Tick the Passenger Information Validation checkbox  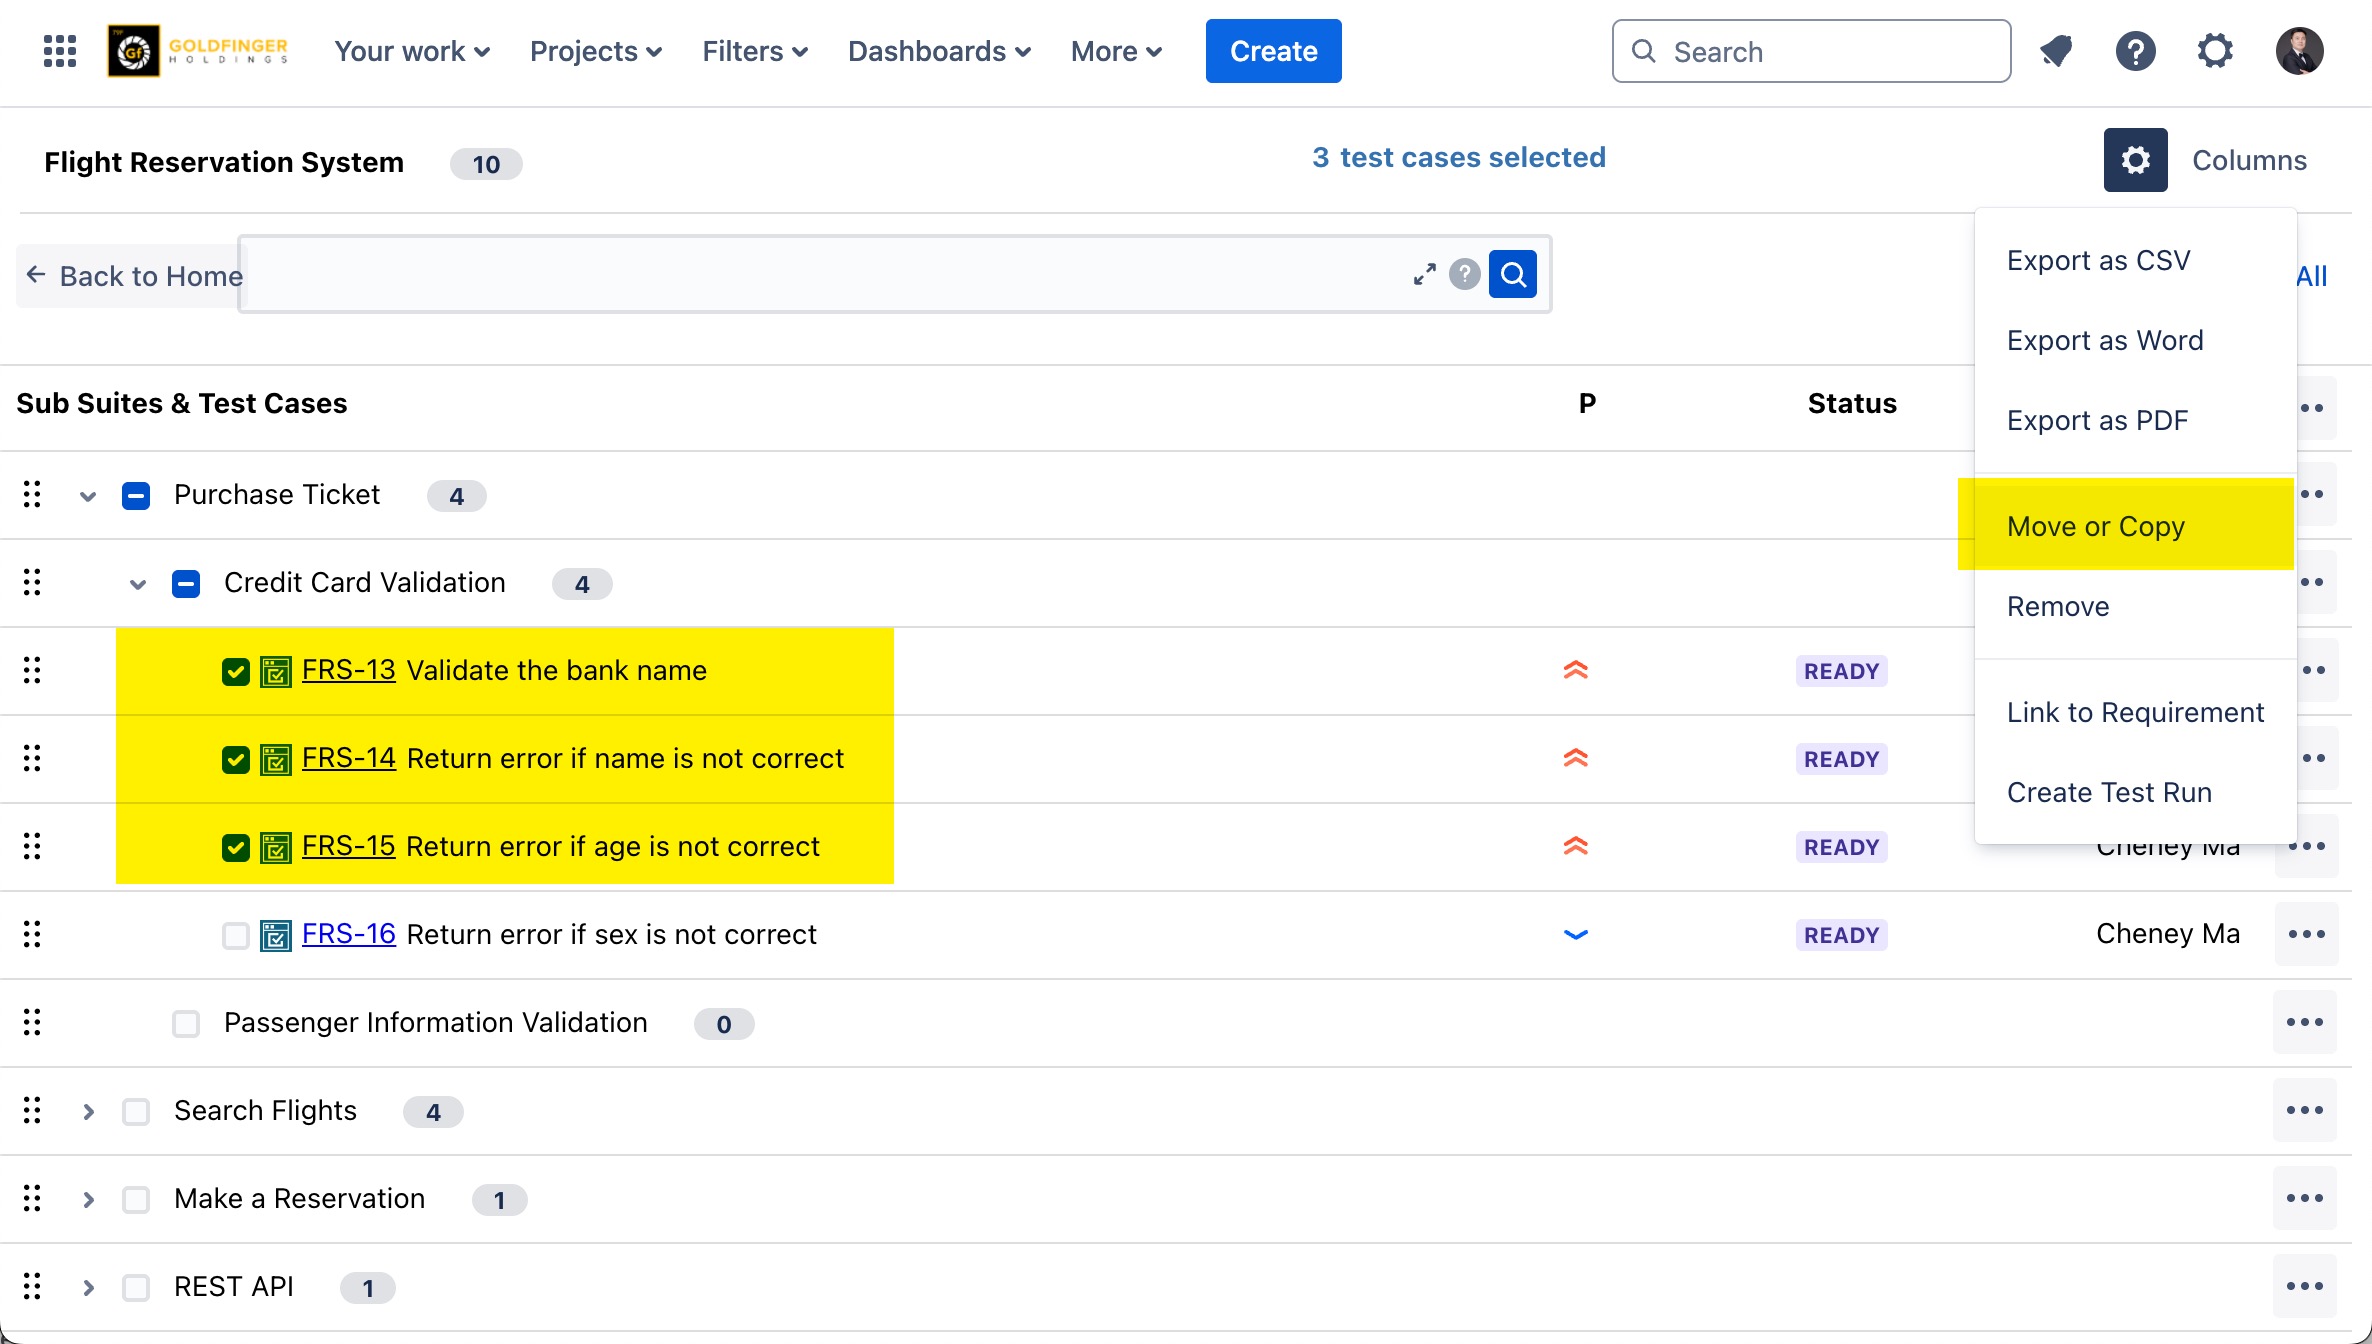pyautogui.click(x=186, y=1023)
